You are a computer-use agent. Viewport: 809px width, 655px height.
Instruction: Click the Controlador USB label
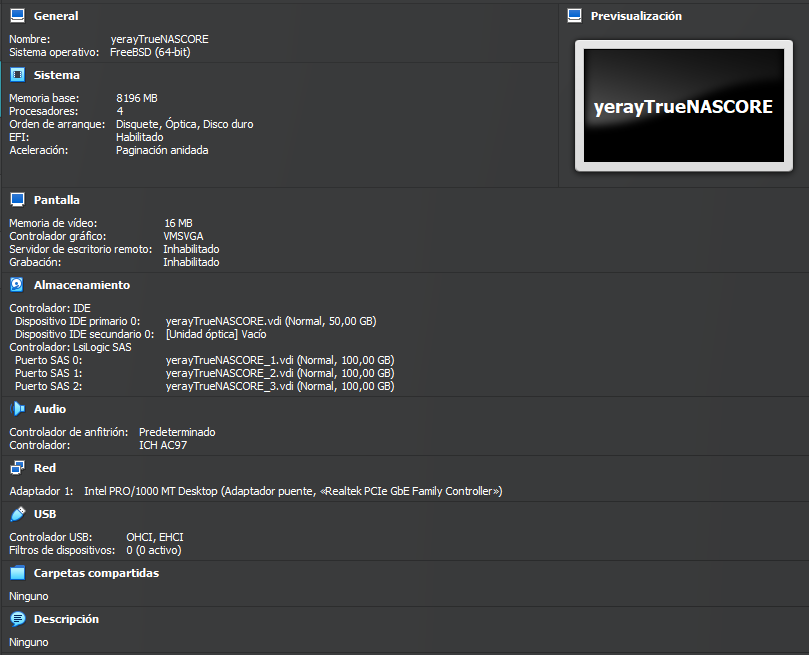[51, 537]
